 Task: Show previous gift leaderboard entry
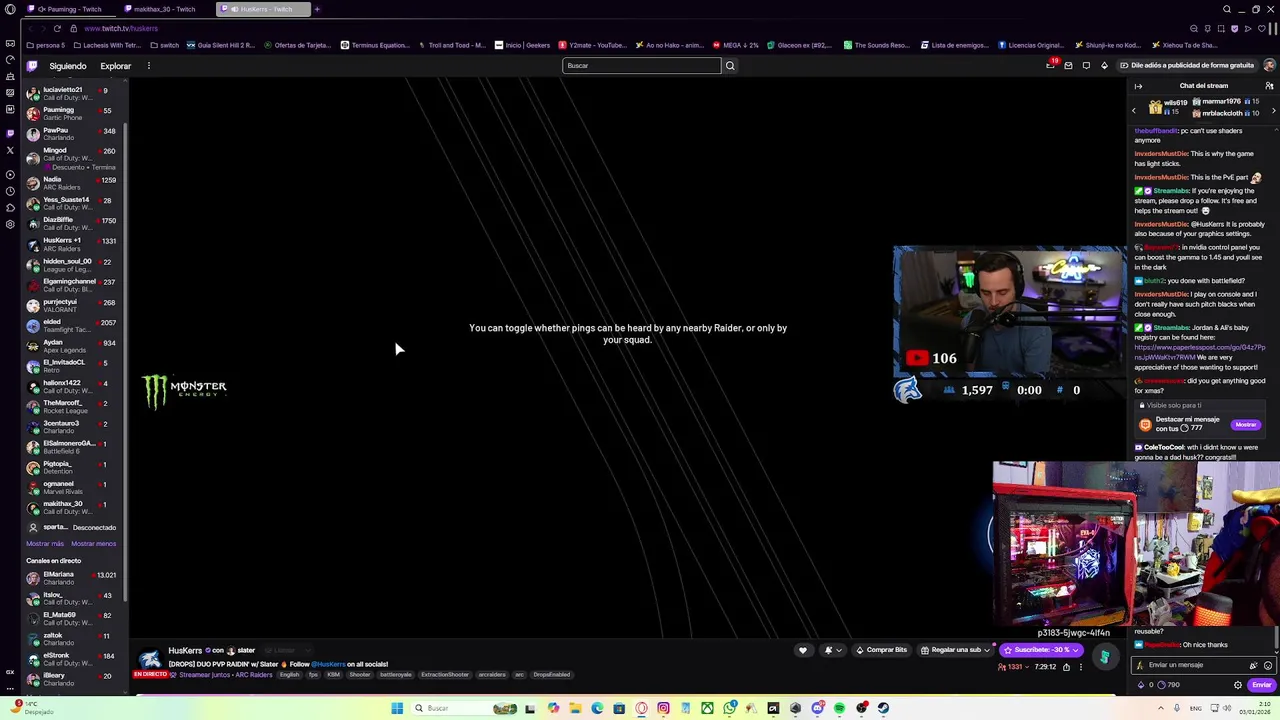point(1135,110)
